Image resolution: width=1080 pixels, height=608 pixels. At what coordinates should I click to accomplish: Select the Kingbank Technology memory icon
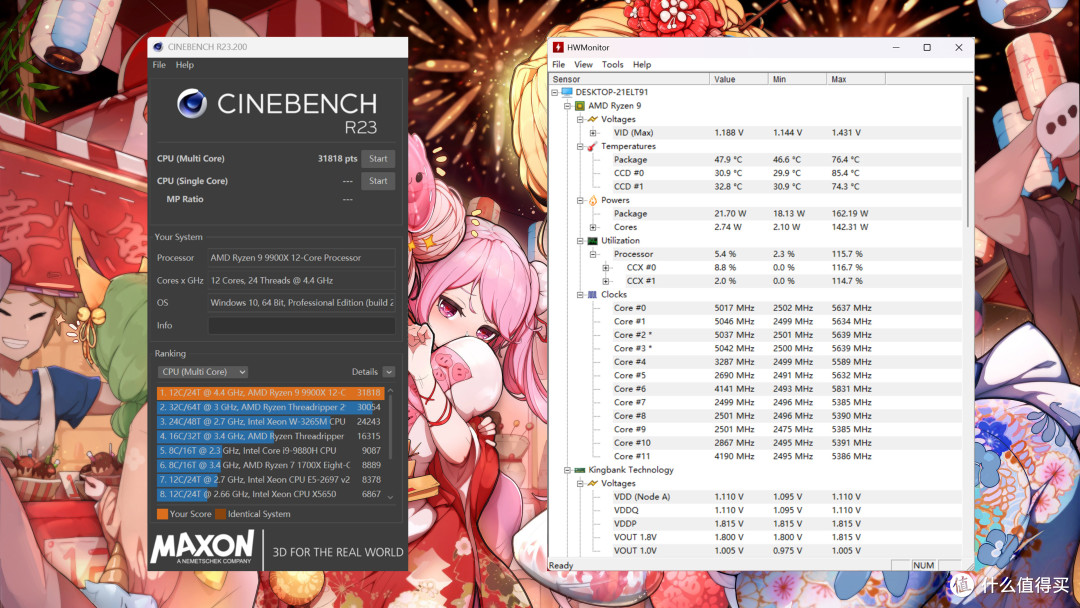[x=580, y=470]
